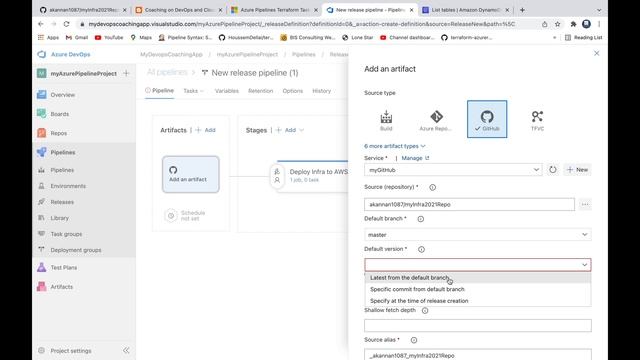Switch to the Retention tab
Screen dimensions: 640x360
click(260, 91)
